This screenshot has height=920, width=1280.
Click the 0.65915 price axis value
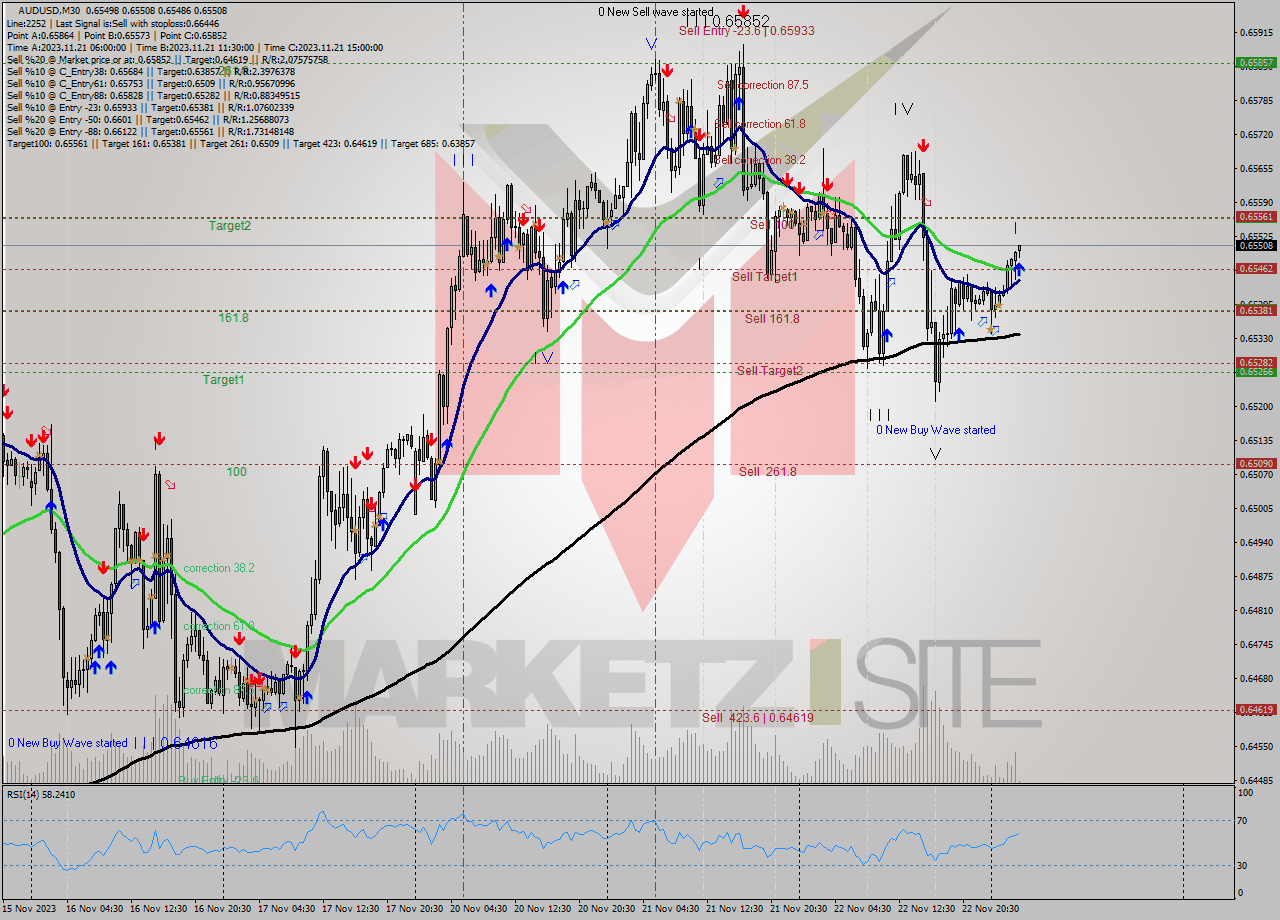[1256, 32]
